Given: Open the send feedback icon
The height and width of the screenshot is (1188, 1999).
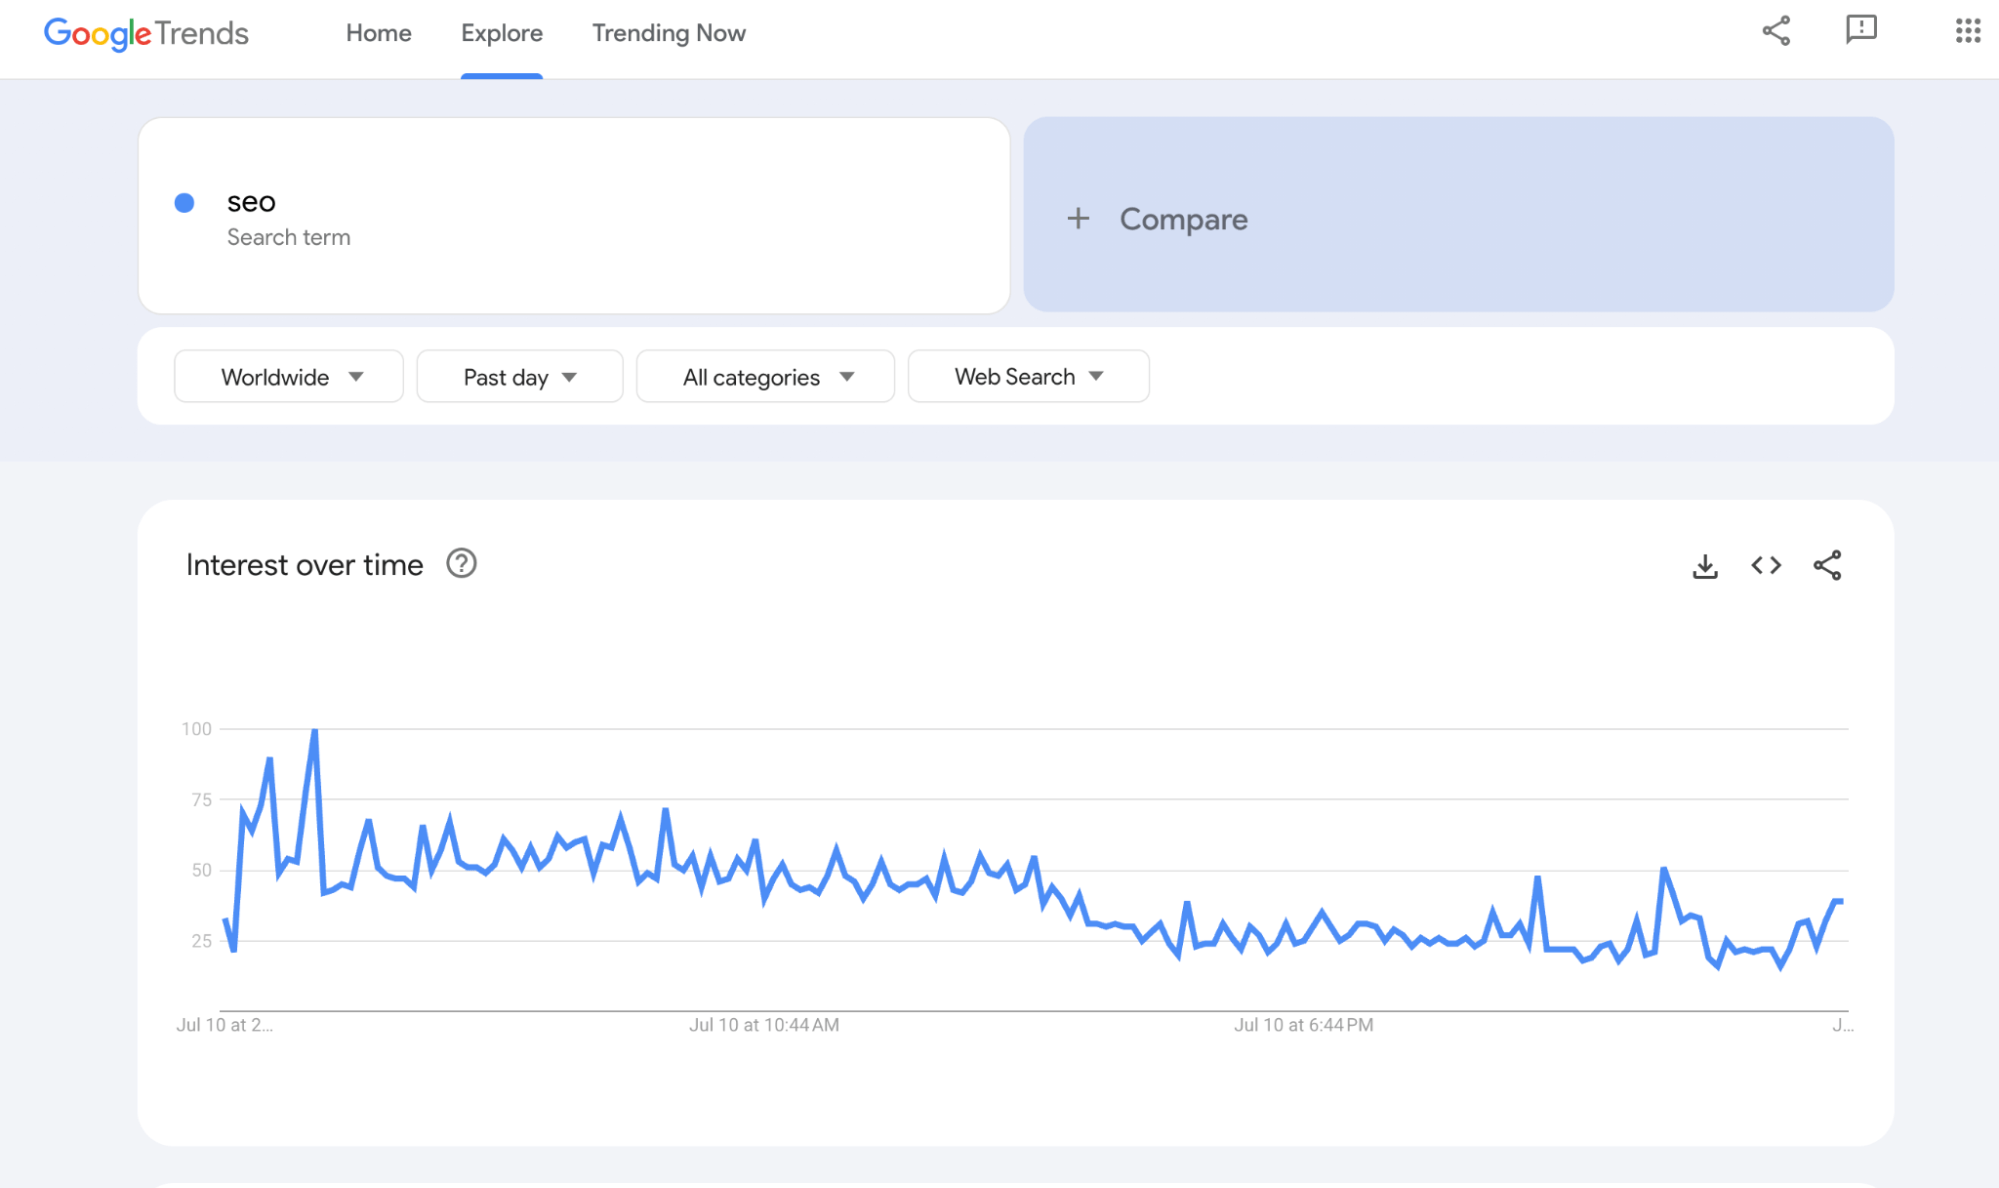Looking at the screenshot, I should click(x=1861, y=30).
